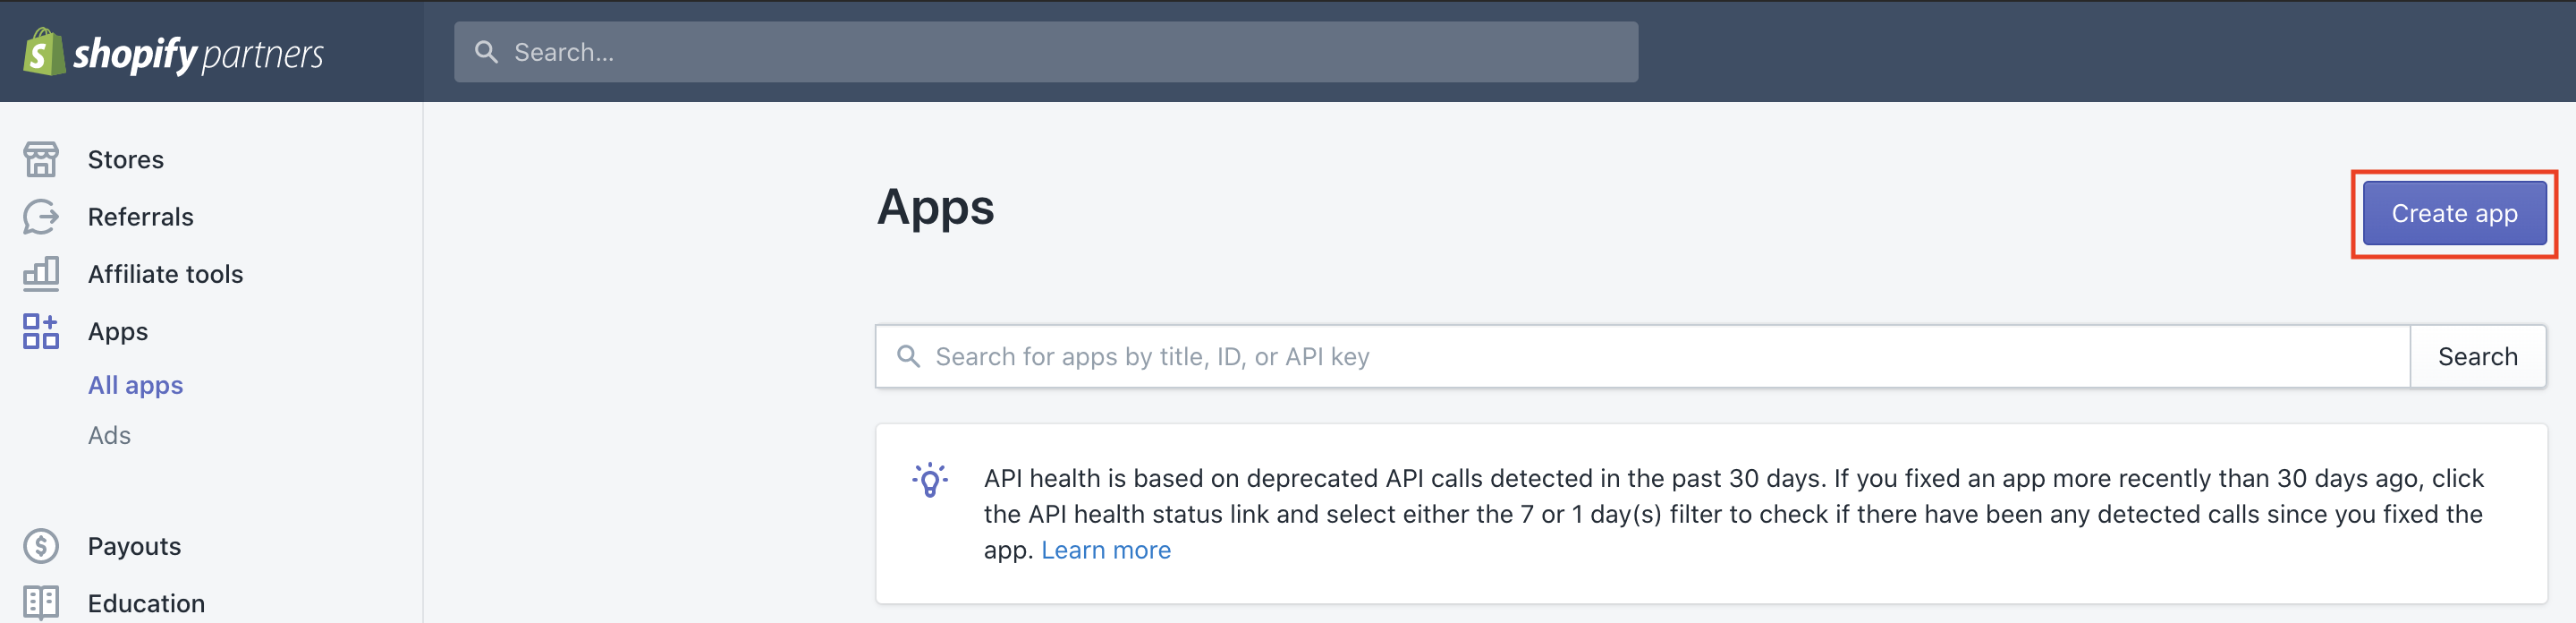Screen dimensions: 2576x623
Task: Click the Create app button
Action: (x=2454, y=213)
